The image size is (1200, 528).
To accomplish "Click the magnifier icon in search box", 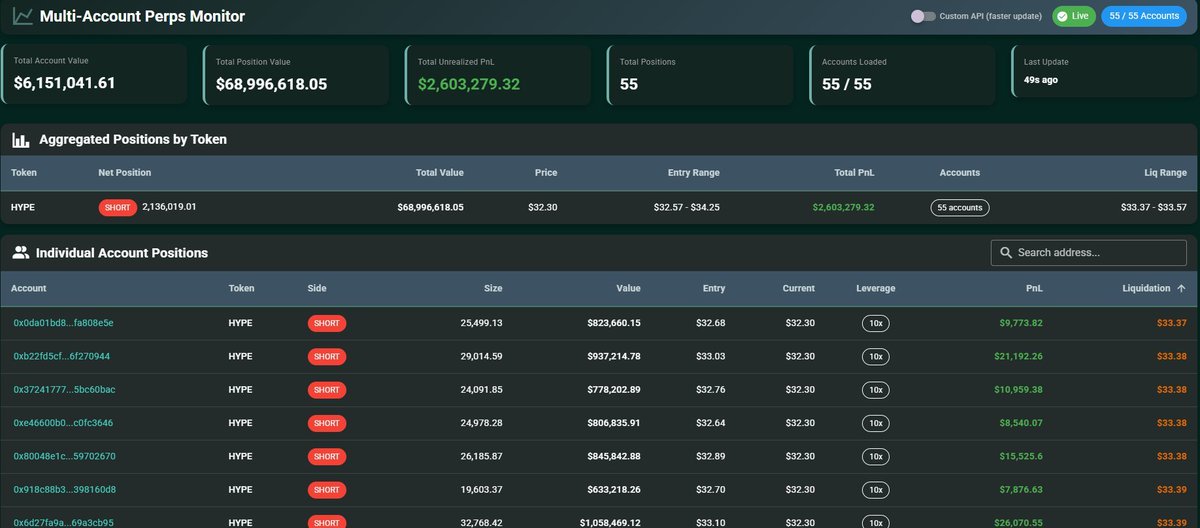I will tap(1005, 253).
